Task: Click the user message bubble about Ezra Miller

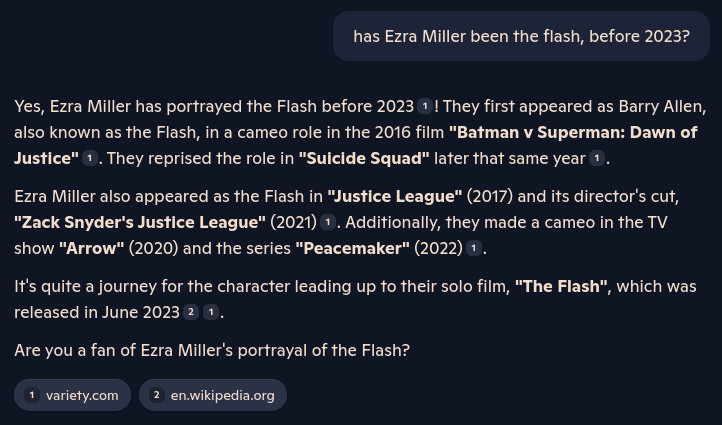Action: [x=521, y=36]
